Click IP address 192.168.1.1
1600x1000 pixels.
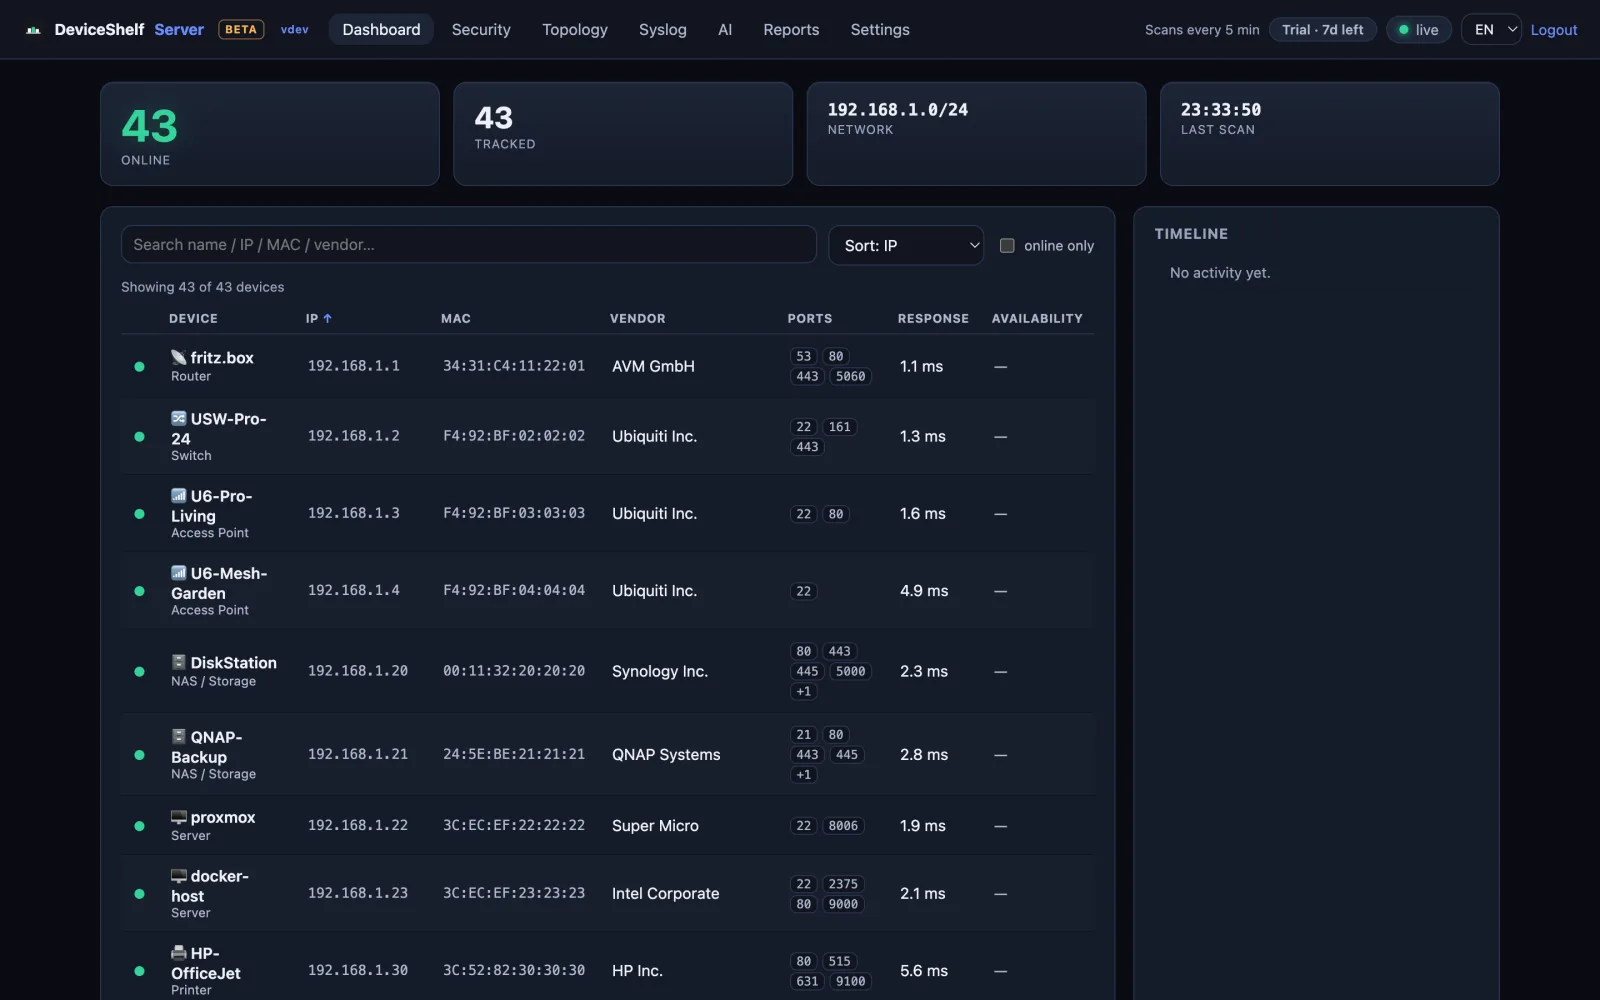354,366
